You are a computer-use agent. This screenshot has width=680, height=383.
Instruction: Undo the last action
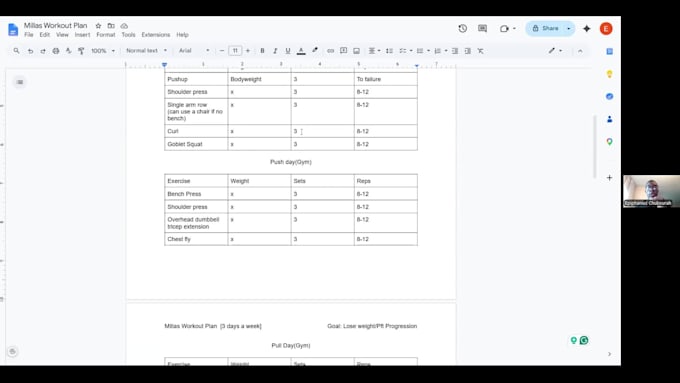(30, 51)
